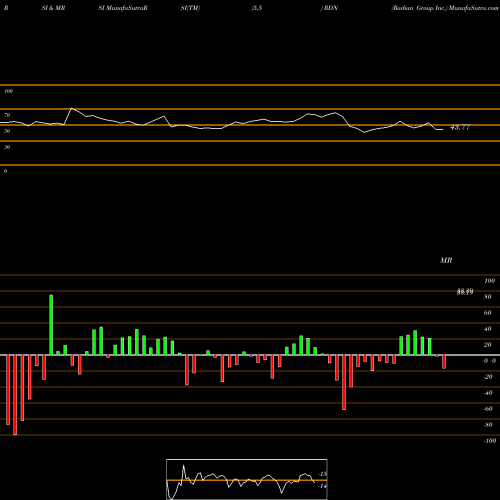Open the mini price chart thumbnail at bottom
Screen dimensions: 500x500
coord(247,479)
